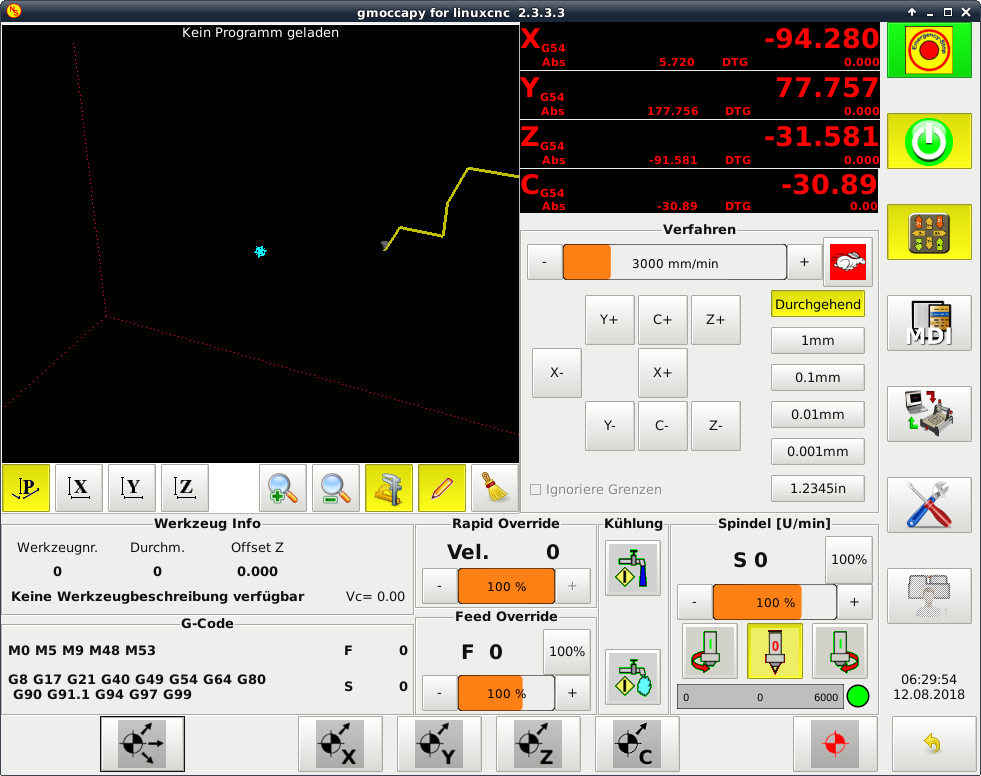Select 0.01mm jog increment
The height and width of the screenshot is (776, 981).
818,414
